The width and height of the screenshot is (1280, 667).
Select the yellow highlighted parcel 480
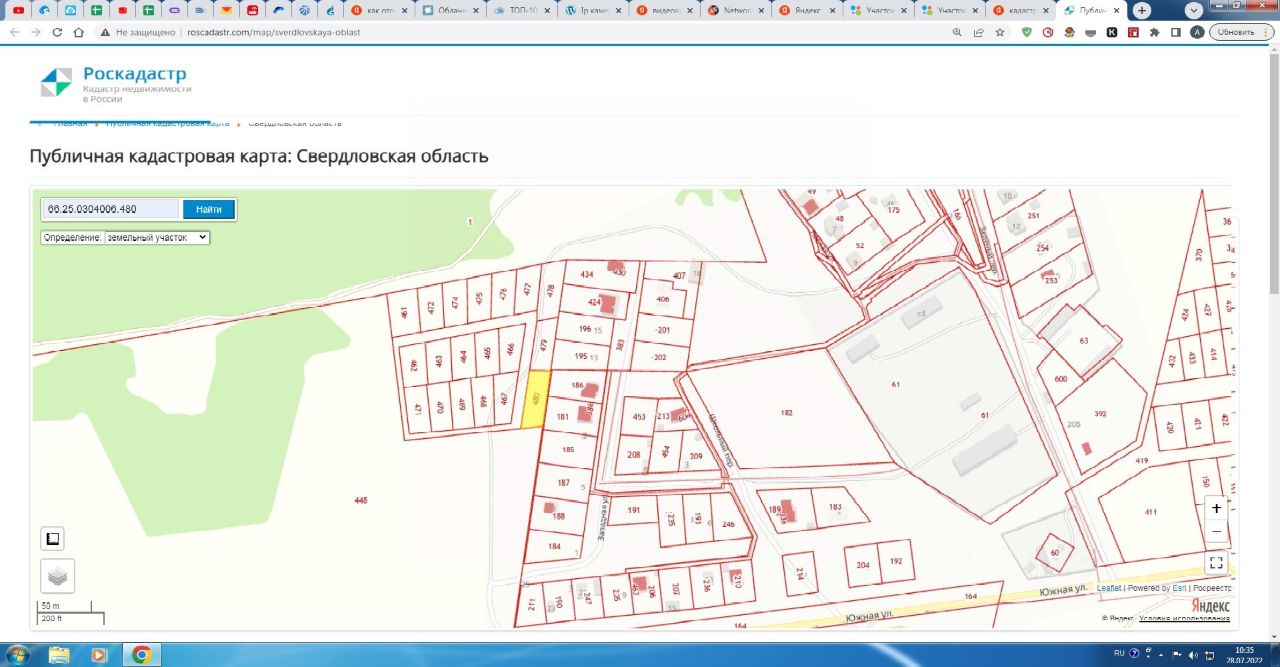536,400
